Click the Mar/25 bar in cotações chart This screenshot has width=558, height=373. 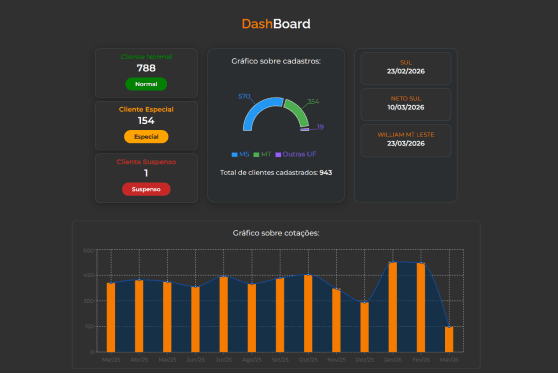(x=111, y=317)
